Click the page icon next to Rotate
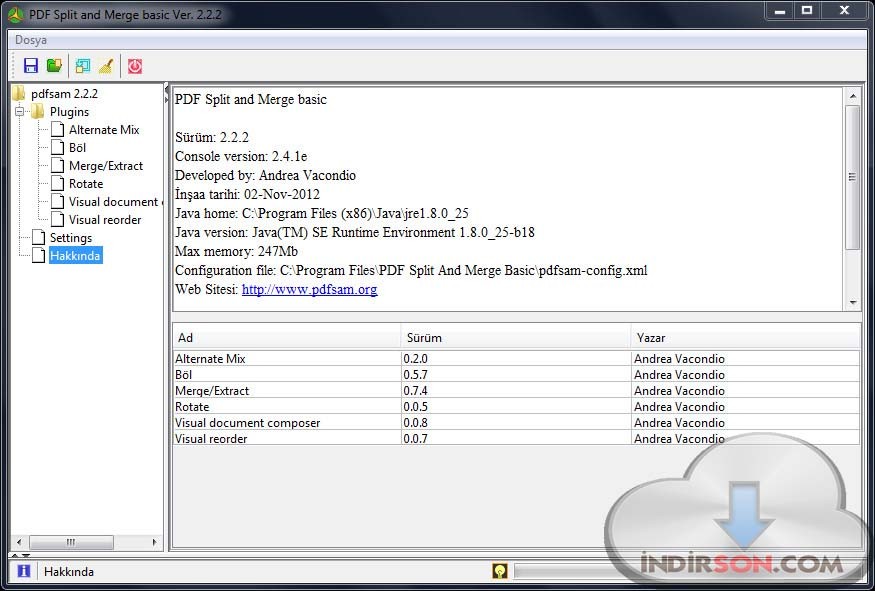The image size is (875, 591). click(x=57, y=184)
